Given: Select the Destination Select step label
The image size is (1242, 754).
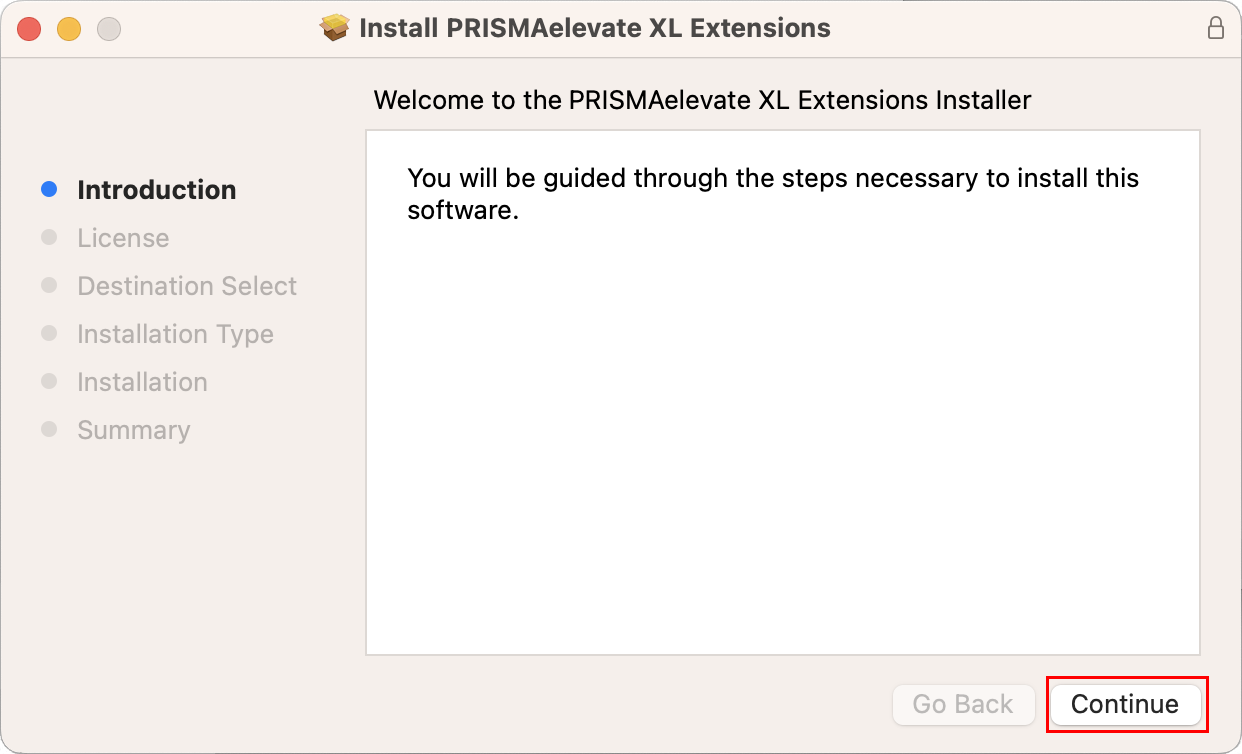Looking at the screenshot, I should point(187,286).
